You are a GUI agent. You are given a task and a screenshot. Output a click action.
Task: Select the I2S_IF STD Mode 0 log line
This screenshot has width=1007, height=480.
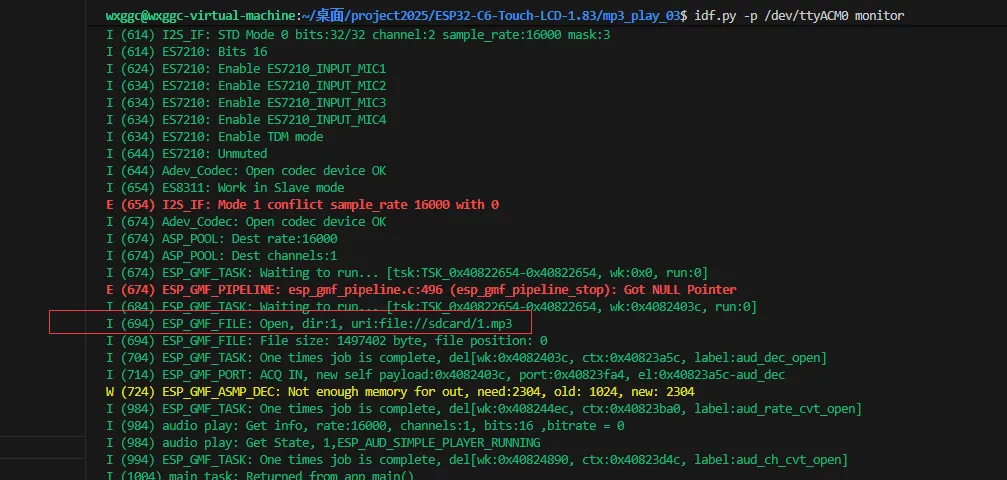coord(358,34)
